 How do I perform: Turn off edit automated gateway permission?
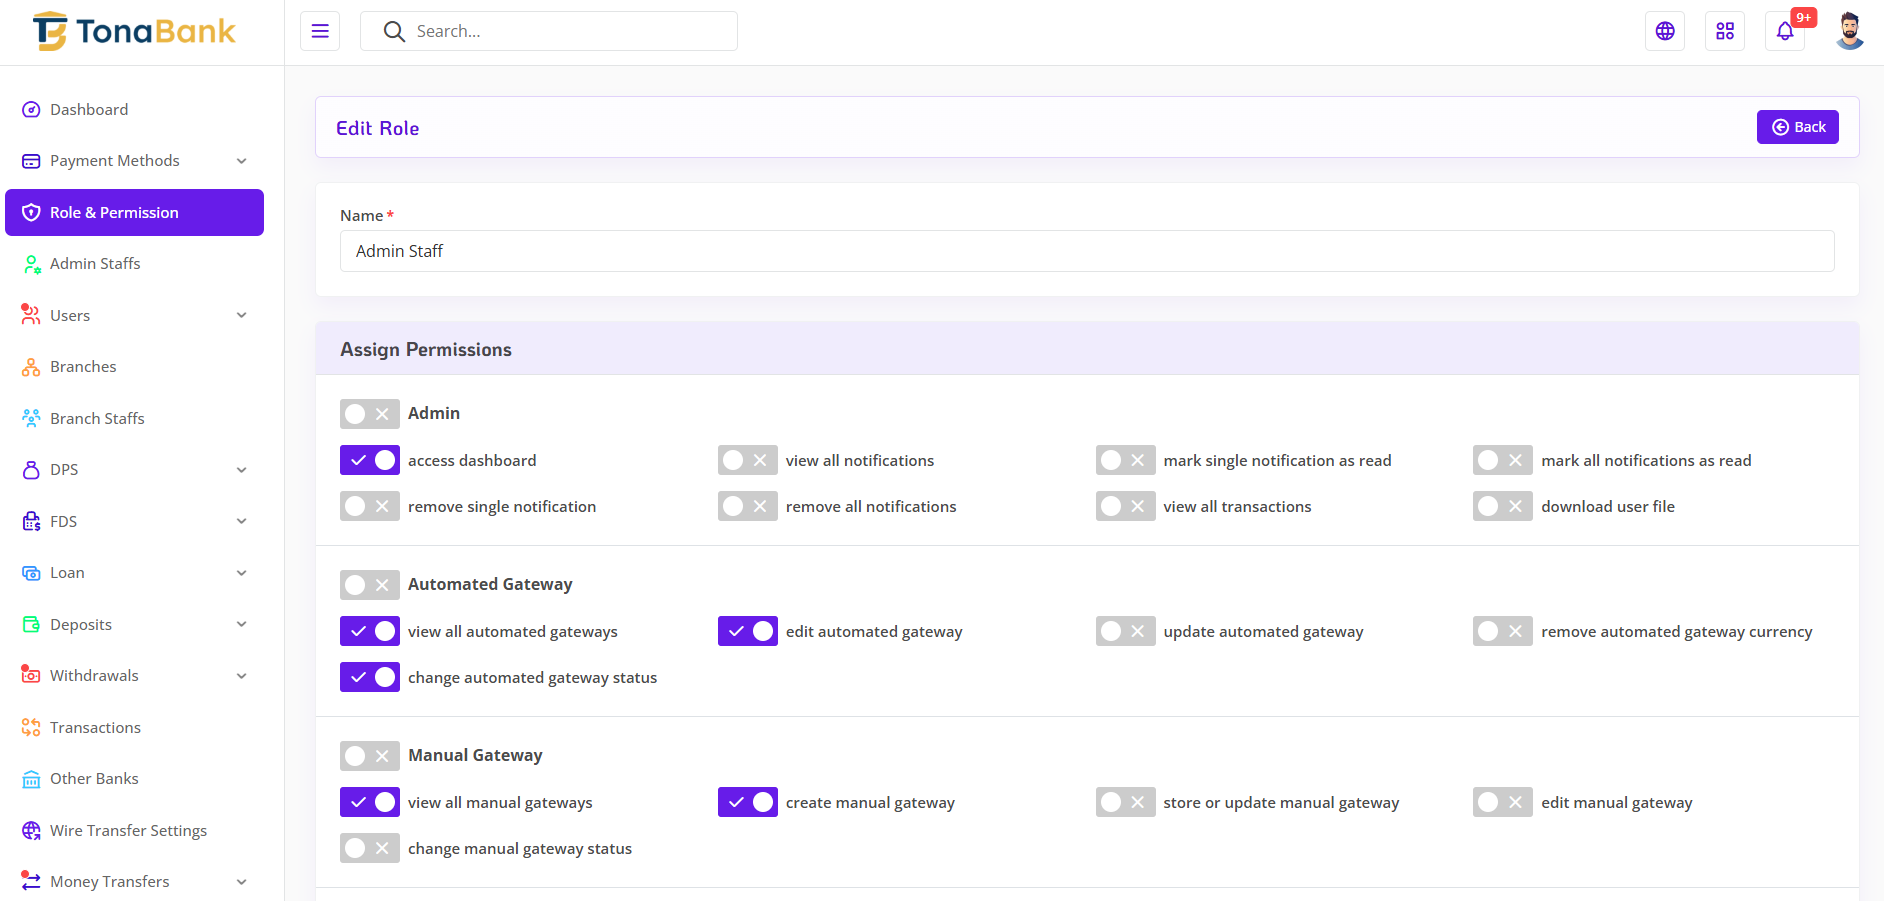[747, 631]
